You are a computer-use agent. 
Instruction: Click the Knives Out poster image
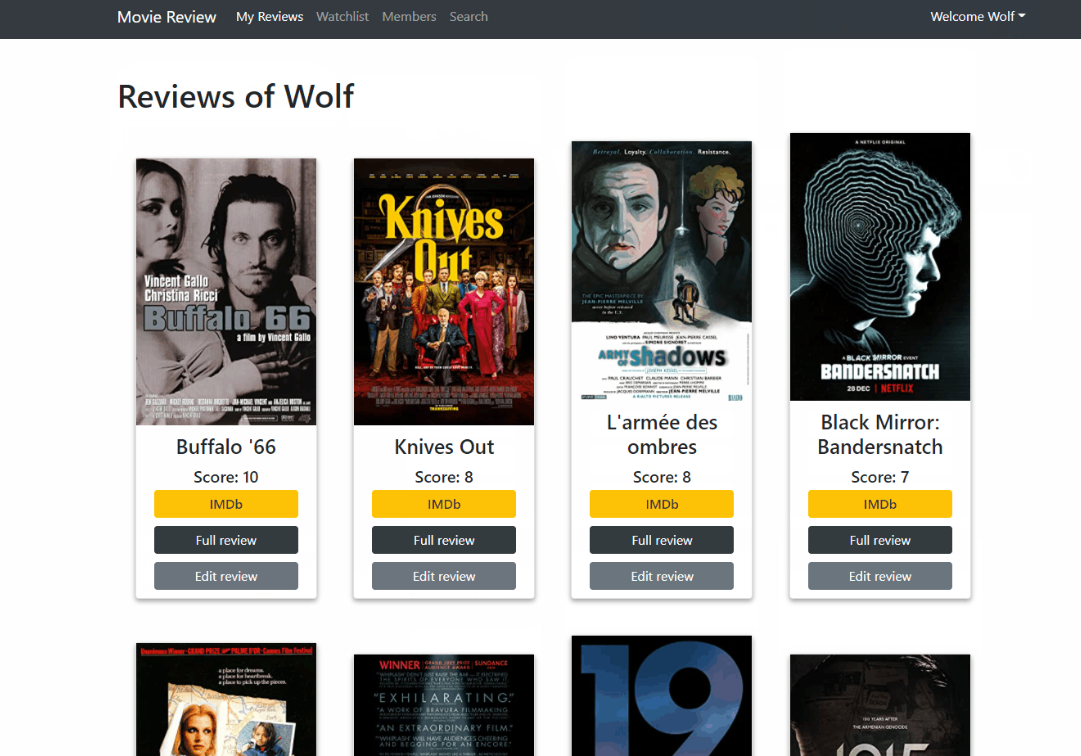click(x=444, y=291)
